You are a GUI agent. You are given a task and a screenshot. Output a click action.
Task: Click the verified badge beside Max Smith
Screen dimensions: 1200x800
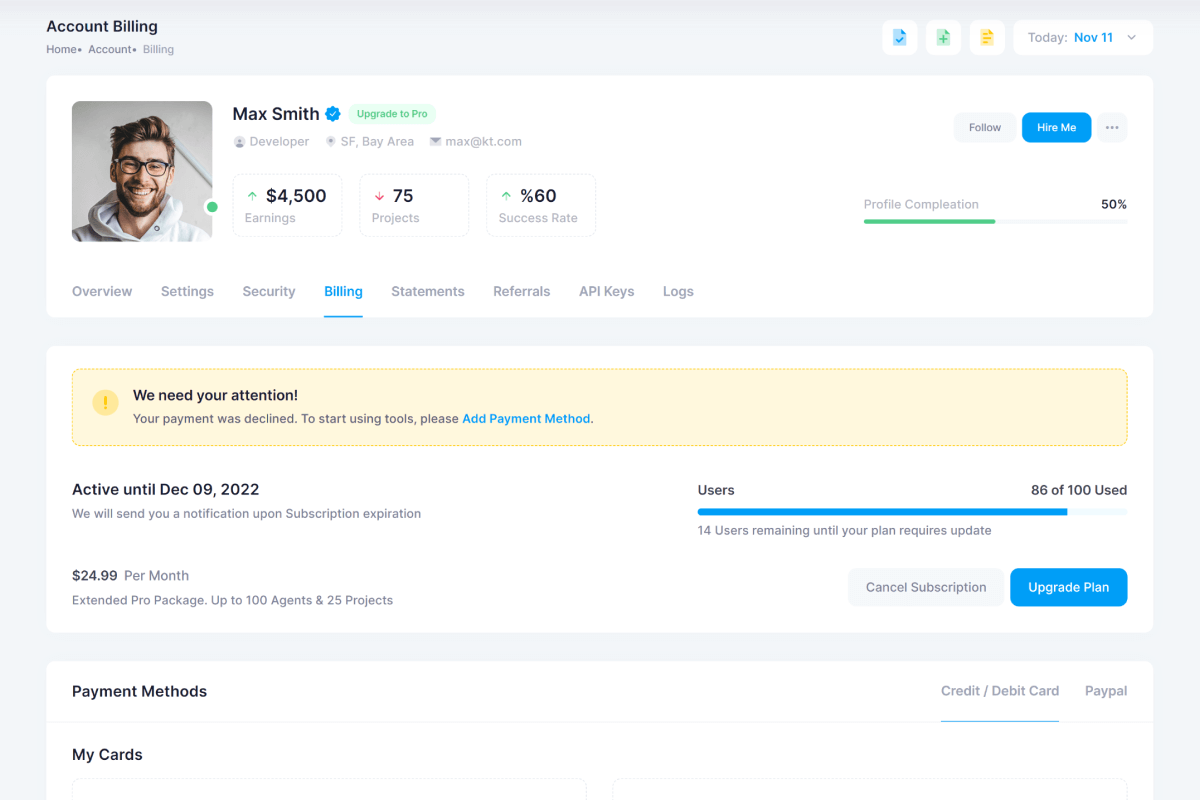click(333, 114)
